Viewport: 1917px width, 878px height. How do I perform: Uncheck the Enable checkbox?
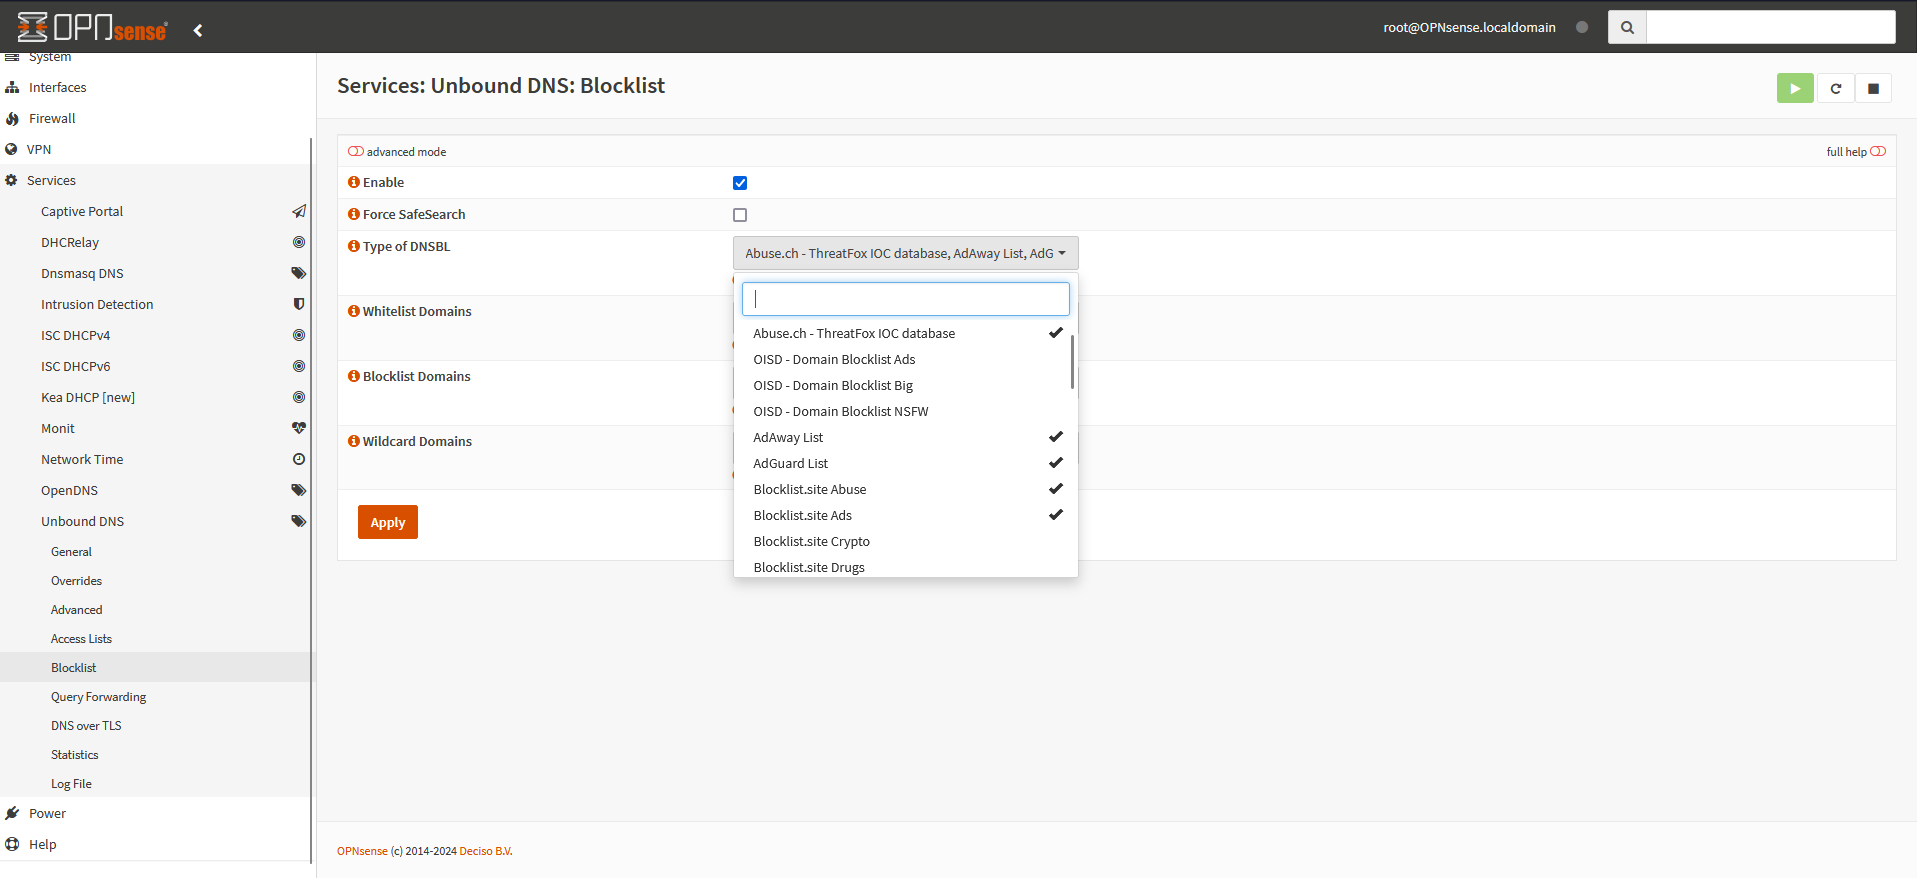pyautogui.click(x=740, y=183)
